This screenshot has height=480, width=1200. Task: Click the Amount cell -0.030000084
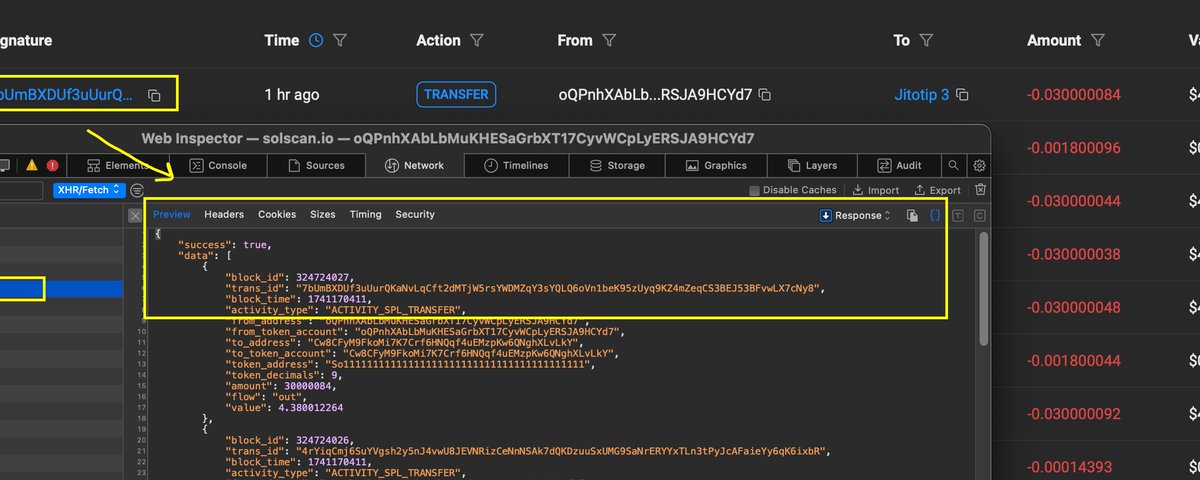pyautogui.click(x=1074, y=95)
